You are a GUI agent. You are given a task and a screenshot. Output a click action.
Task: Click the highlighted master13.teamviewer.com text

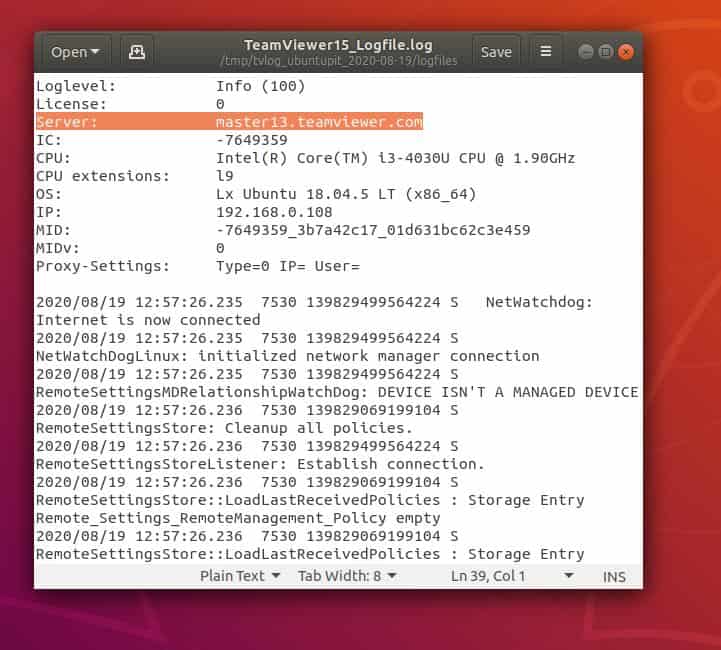tap(319, 122)
